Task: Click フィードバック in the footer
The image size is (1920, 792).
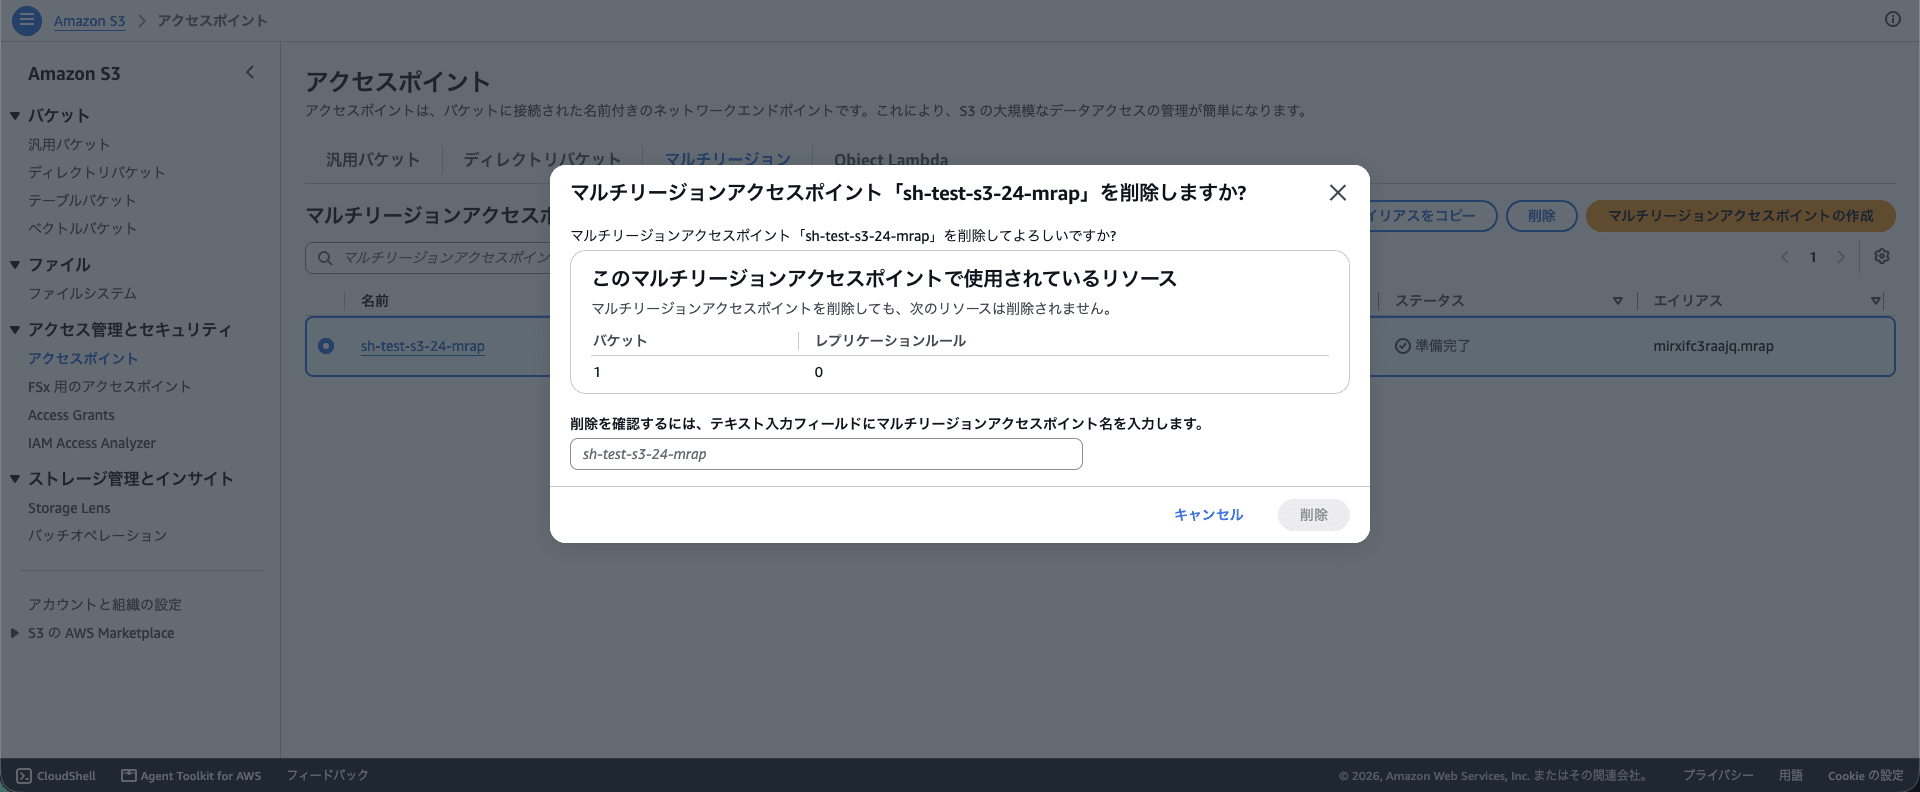Action: (328, 776)
